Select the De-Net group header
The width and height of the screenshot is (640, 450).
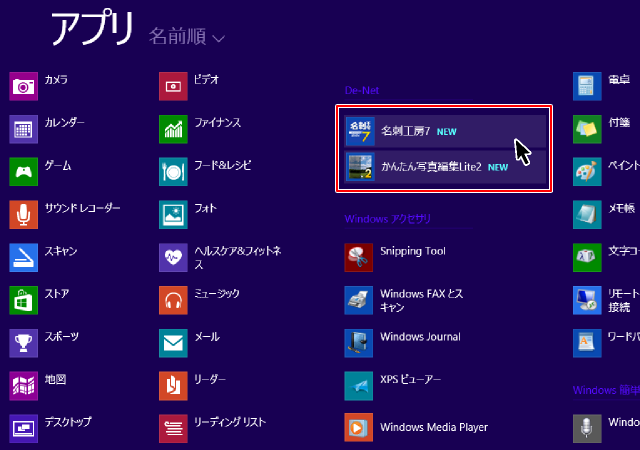tap(362, 90)
